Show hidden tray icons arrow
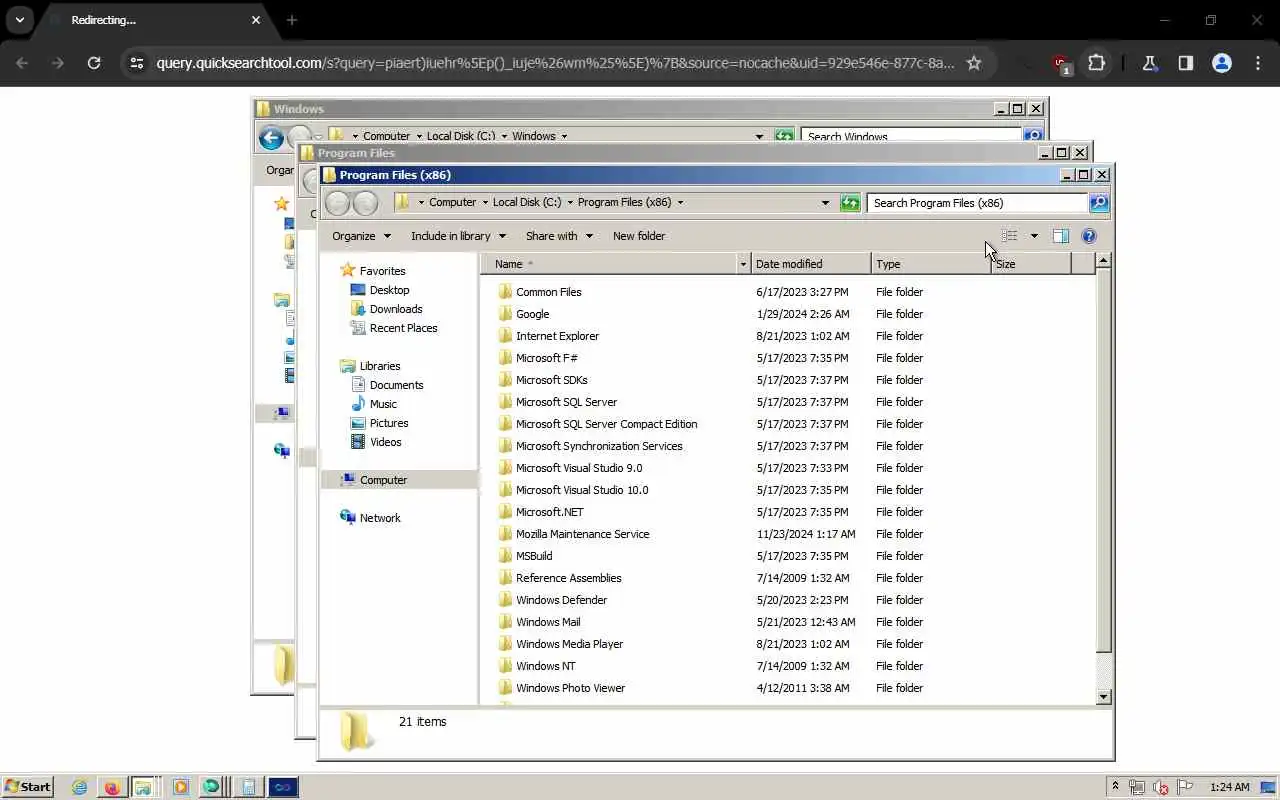 pos(1115,787)
